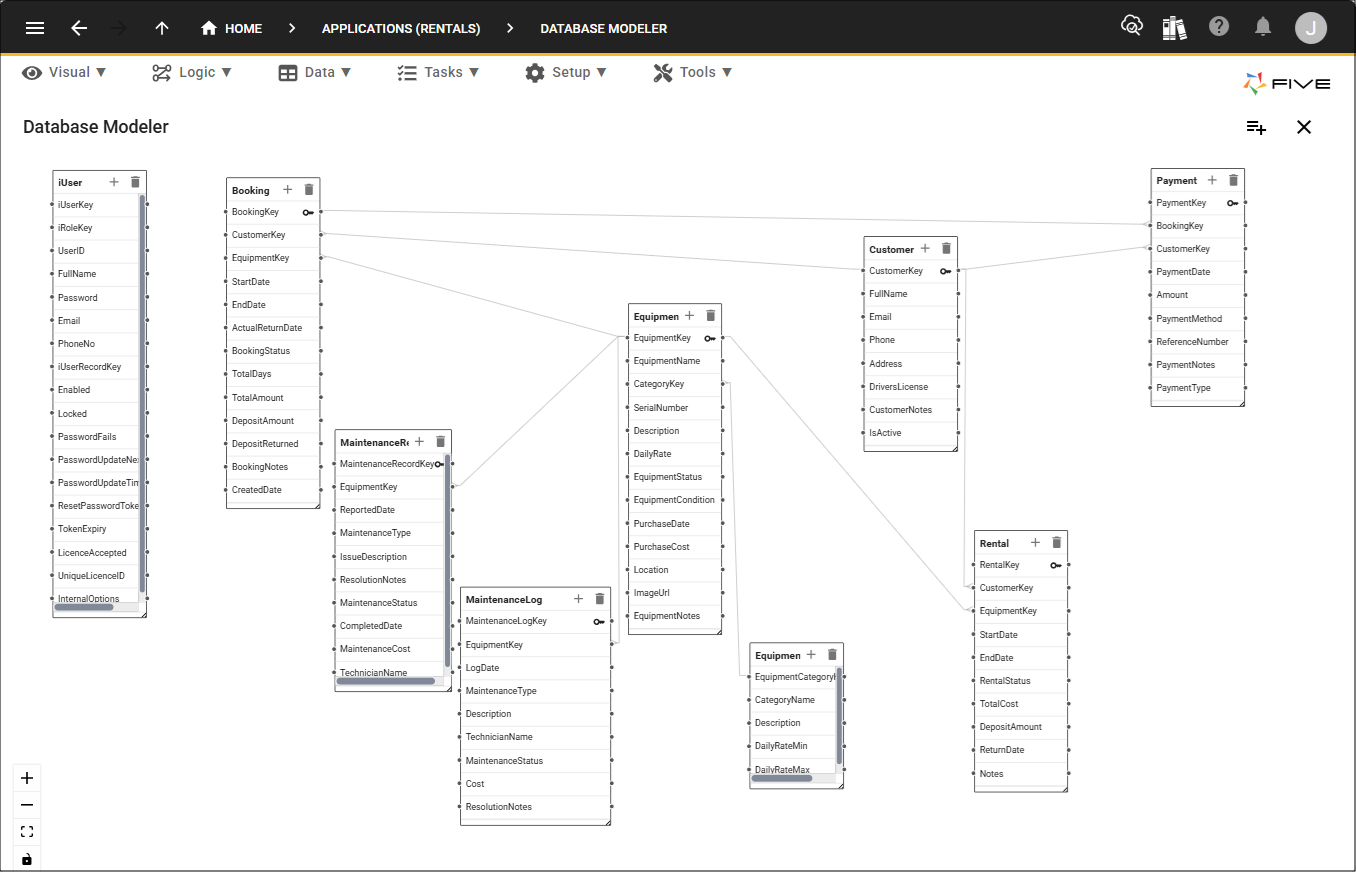The width and height of the screenshot is (1356, 872).
Task: Open the Data menu
Action: point(315,72)
